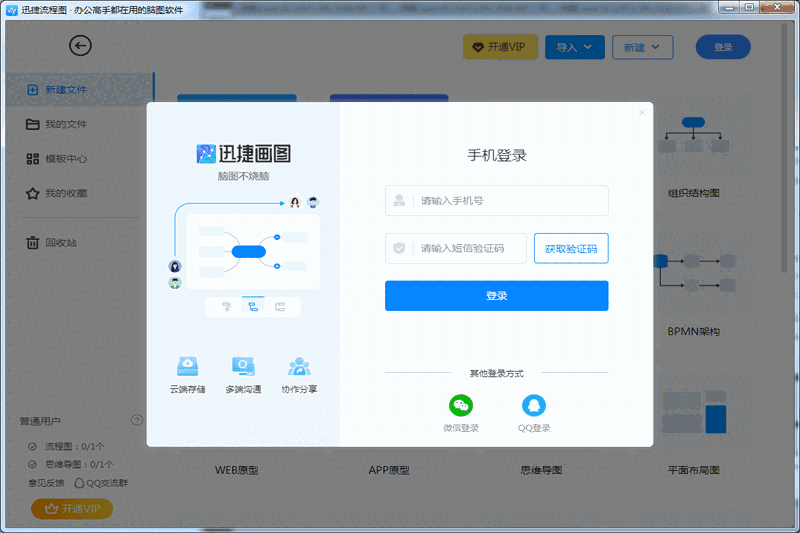Open 我的收藏 in the sidebar
This screenshot has width=800, height=533.
(66, 193)
